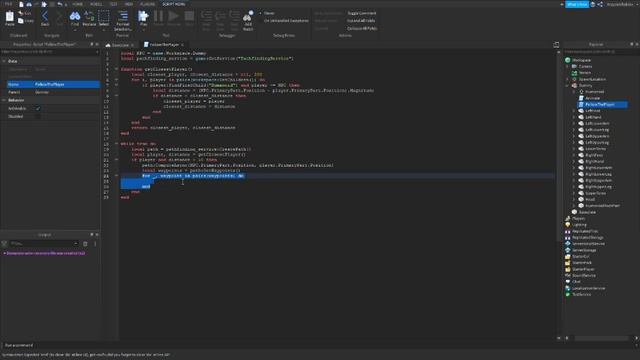Select the Never debug errors option
This screenshot has height=360, width=640.
267,13
